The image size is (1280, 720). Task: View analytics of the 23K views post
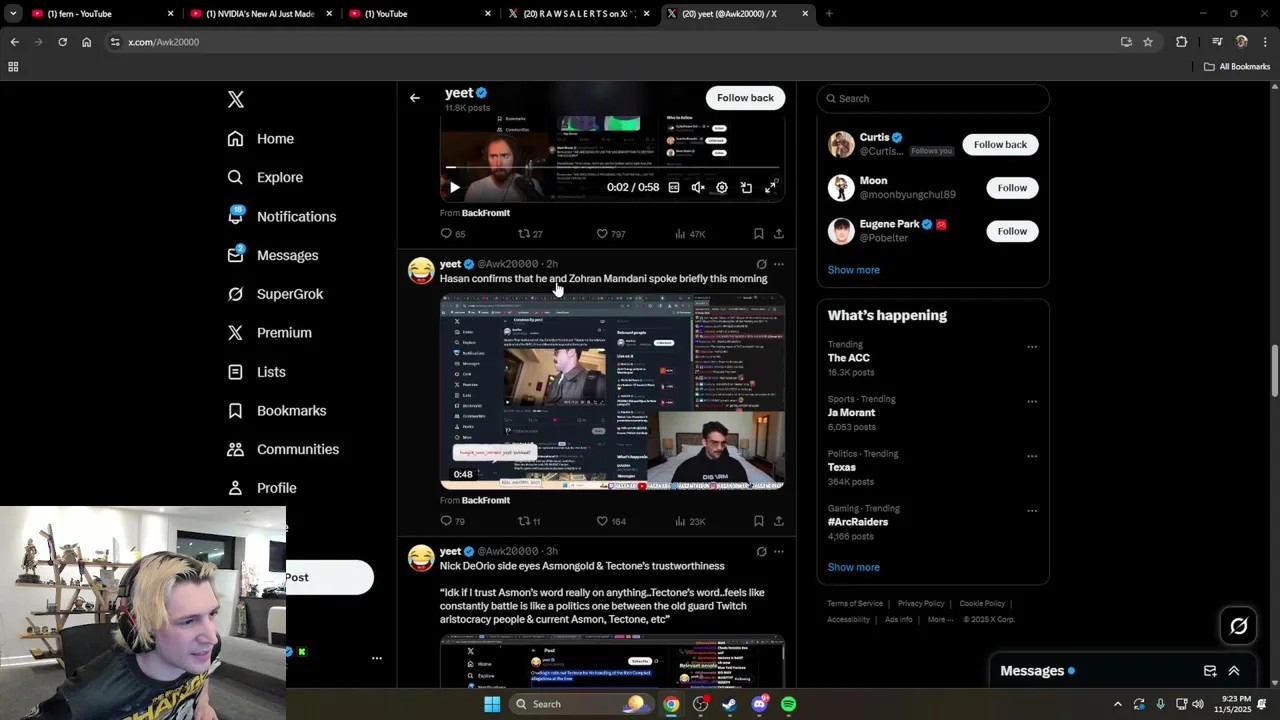click(x=690, y=521)
